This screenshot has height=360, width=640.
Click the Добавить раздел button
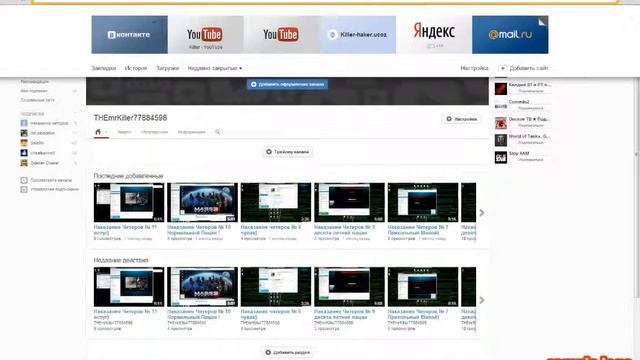point(287,352)
